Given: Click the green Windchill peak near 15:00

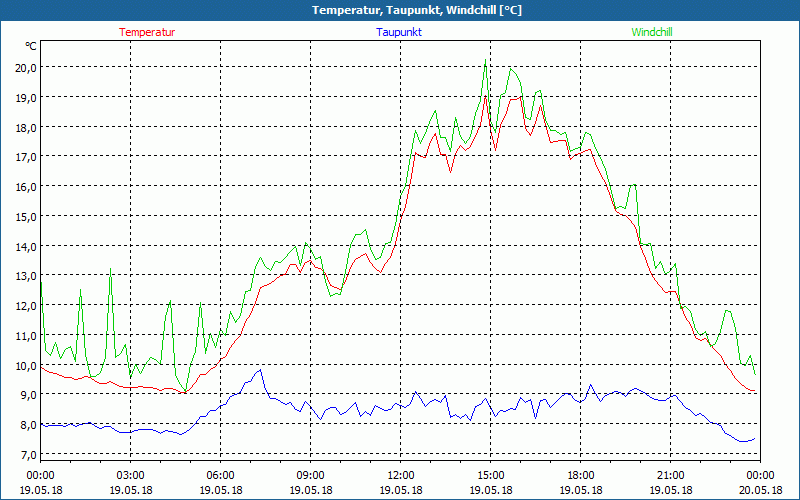Looking at the screenshot, I should [x=485, y=60].
